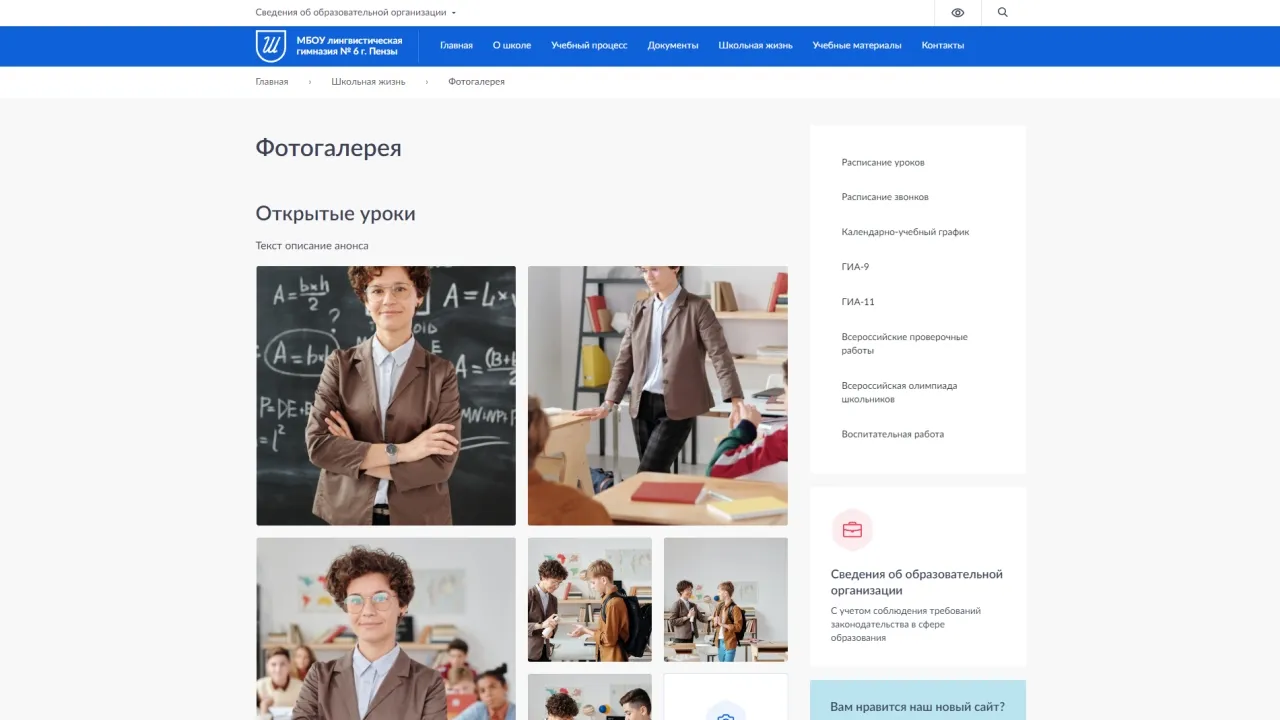Click the 'Открытые уроки' album heading
1280x720 pixels.
click(335, 214)
